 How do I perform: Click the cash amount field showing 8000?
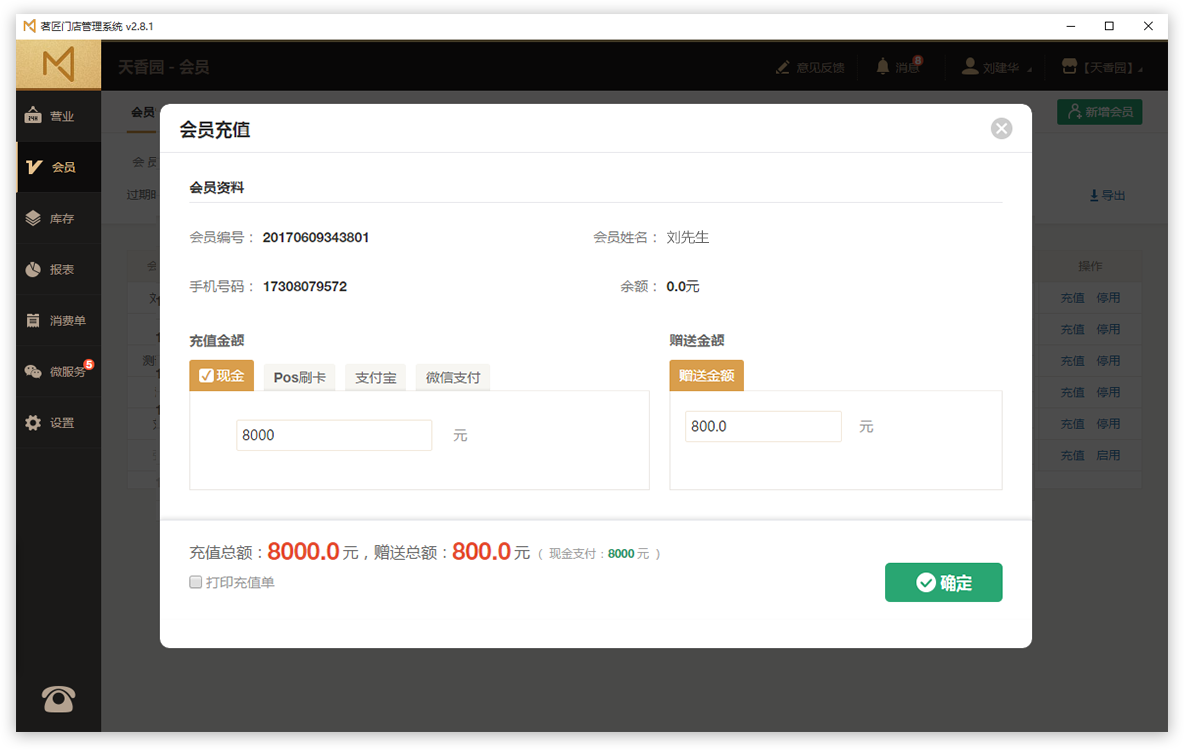333,435
